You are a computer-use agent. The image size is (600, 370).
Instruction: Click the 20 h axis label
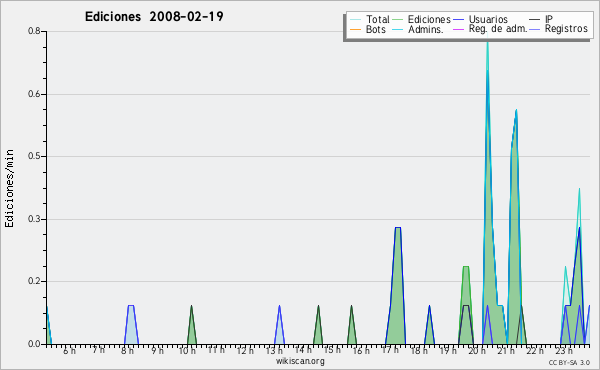coord(476,350)
